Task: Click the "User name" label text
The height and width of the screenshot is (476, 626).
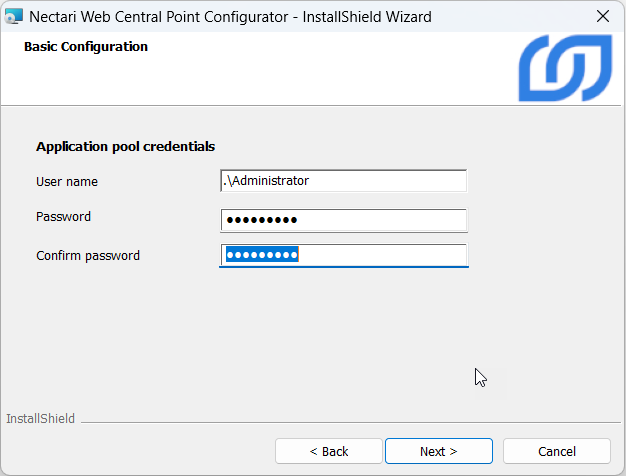Action: pyautogui.click(x=67, y=182)
